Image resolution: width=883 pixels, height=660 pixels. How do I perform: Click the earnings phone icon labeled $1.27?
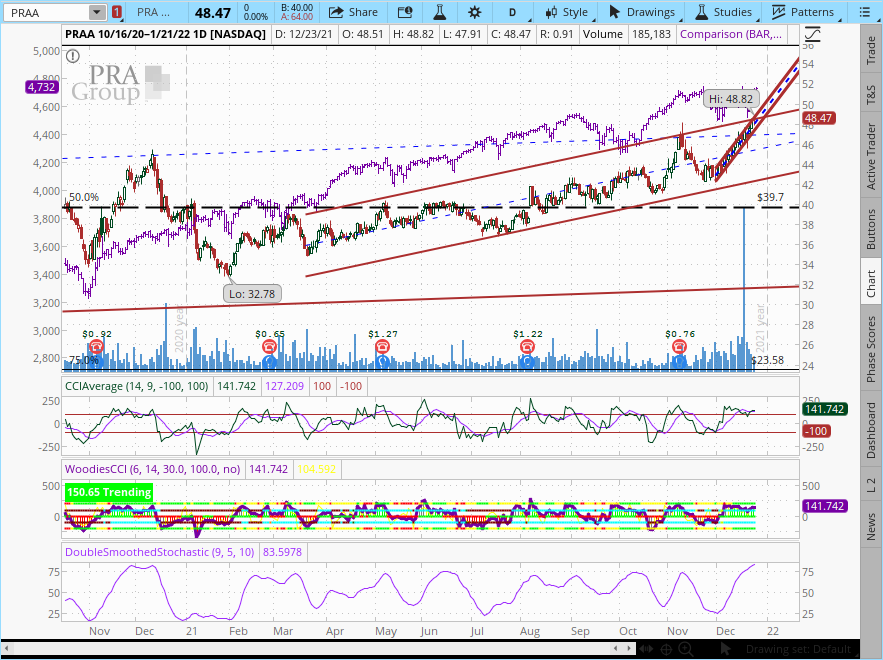[x=382, y=347]
